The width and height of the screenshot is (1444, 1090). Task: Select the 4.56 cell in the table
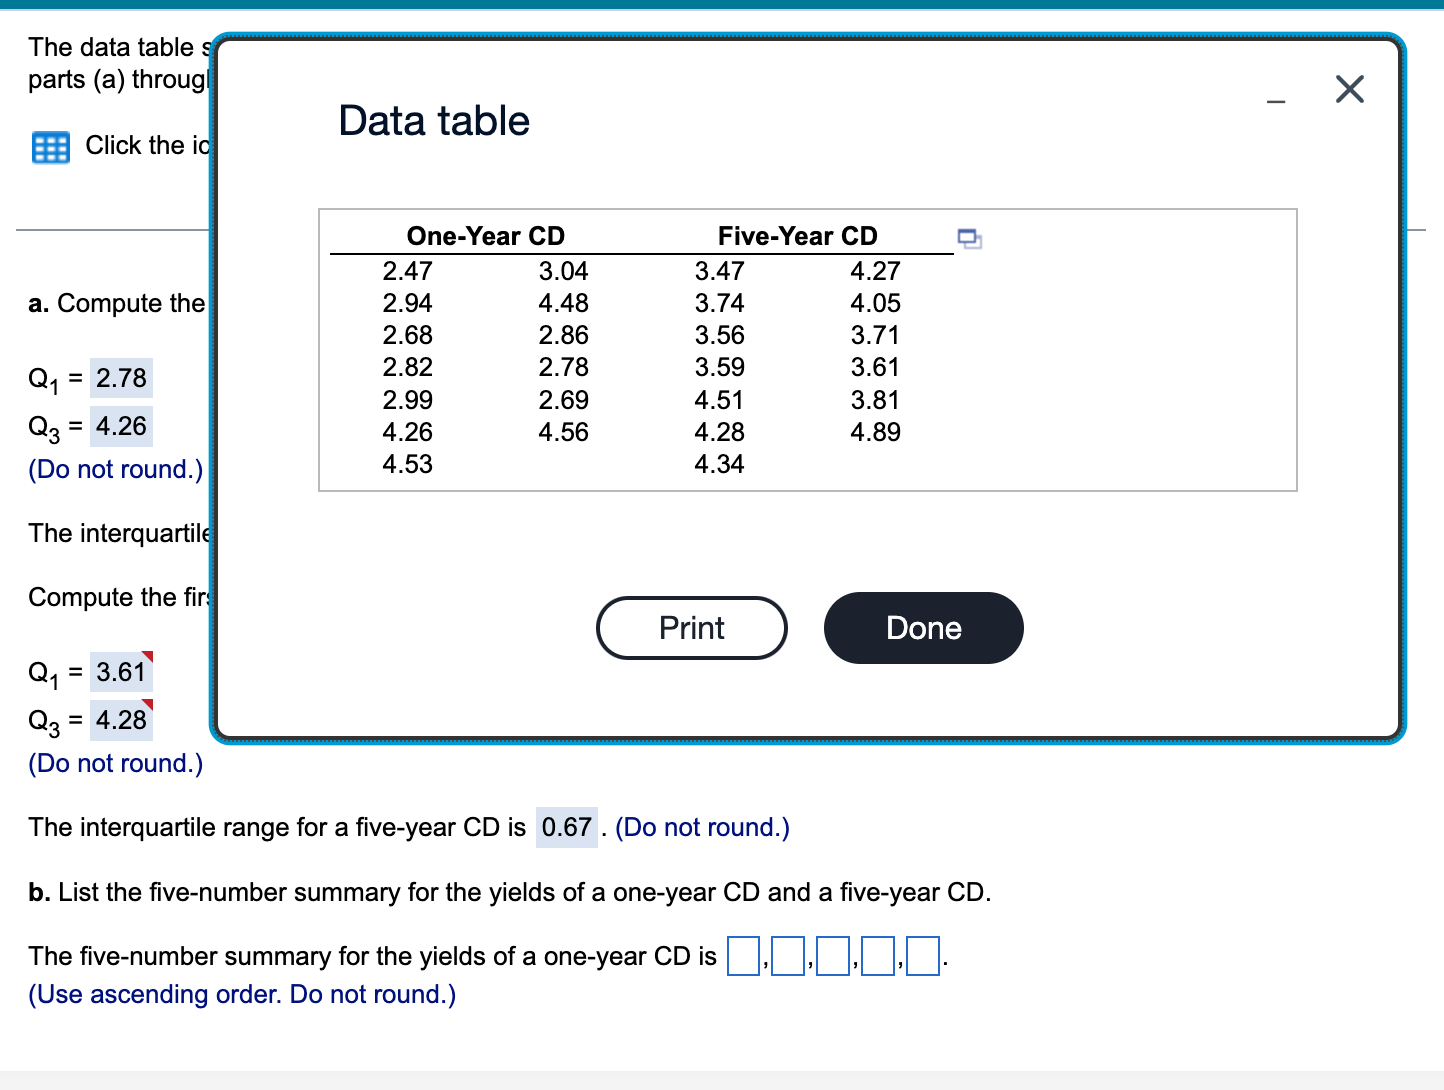point(564,432)
